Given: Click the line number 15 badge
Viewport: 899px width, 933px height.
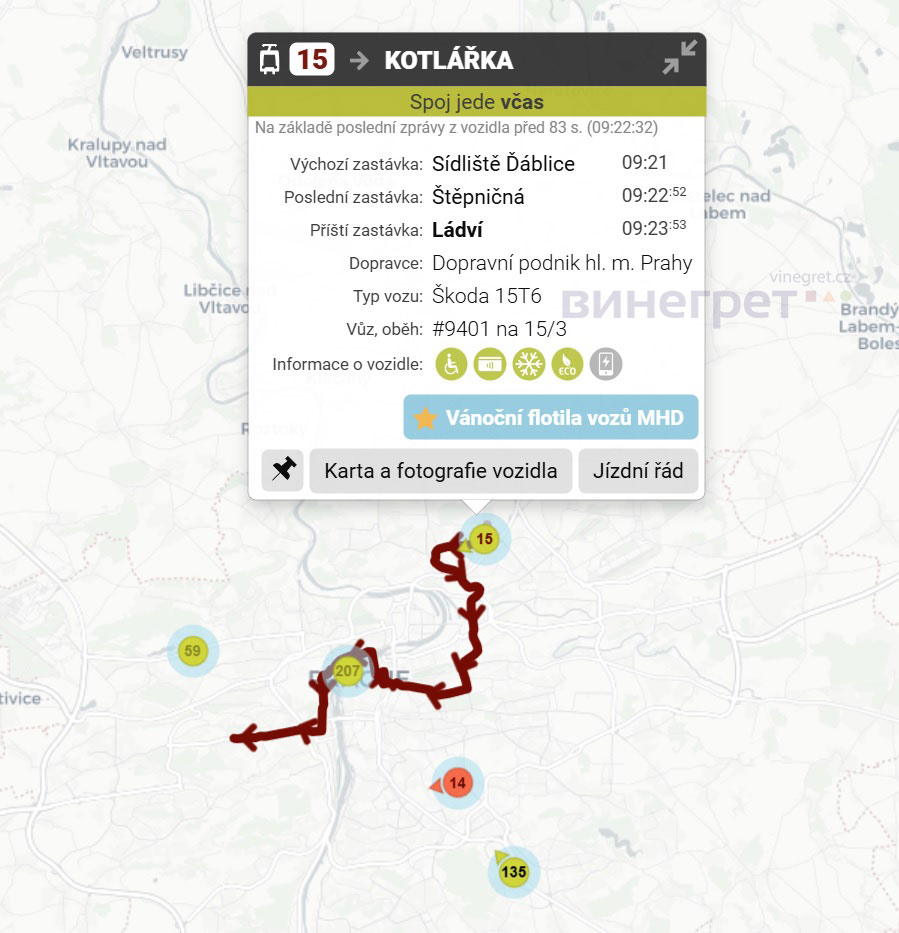Looking at the screenshot, I should click(311, 59).
